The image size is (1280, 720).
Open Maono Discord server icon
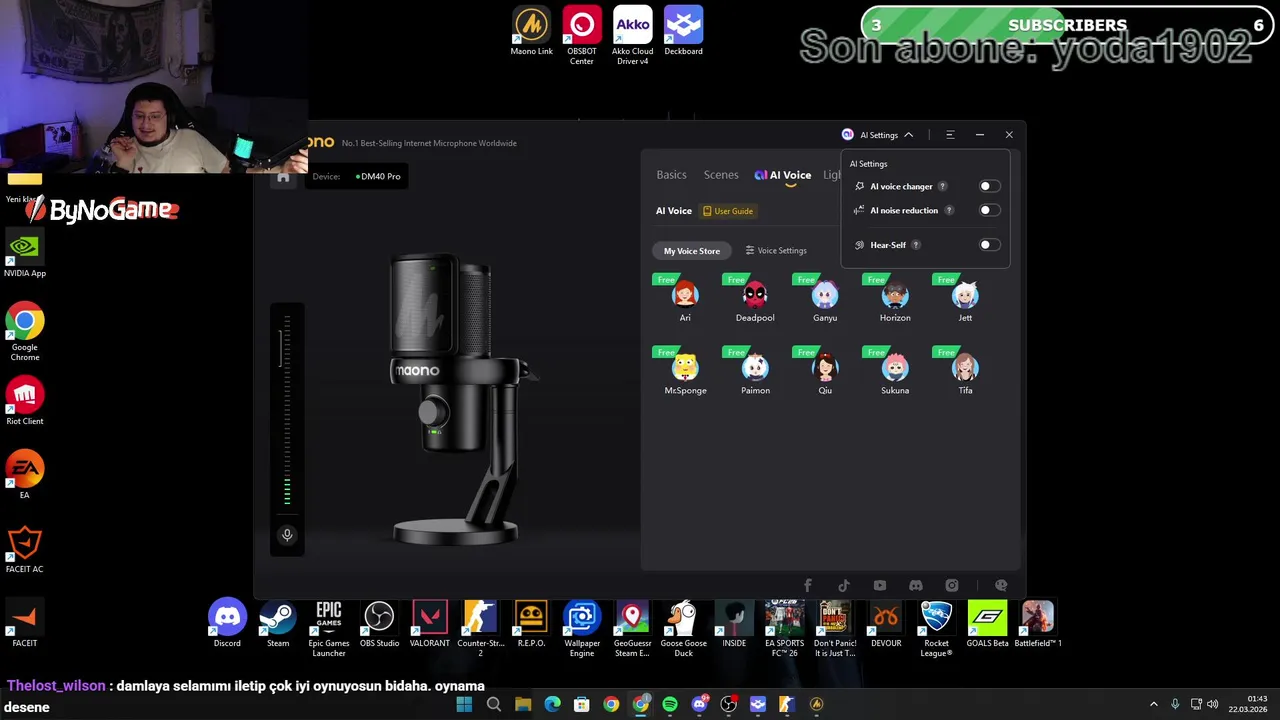916,585
